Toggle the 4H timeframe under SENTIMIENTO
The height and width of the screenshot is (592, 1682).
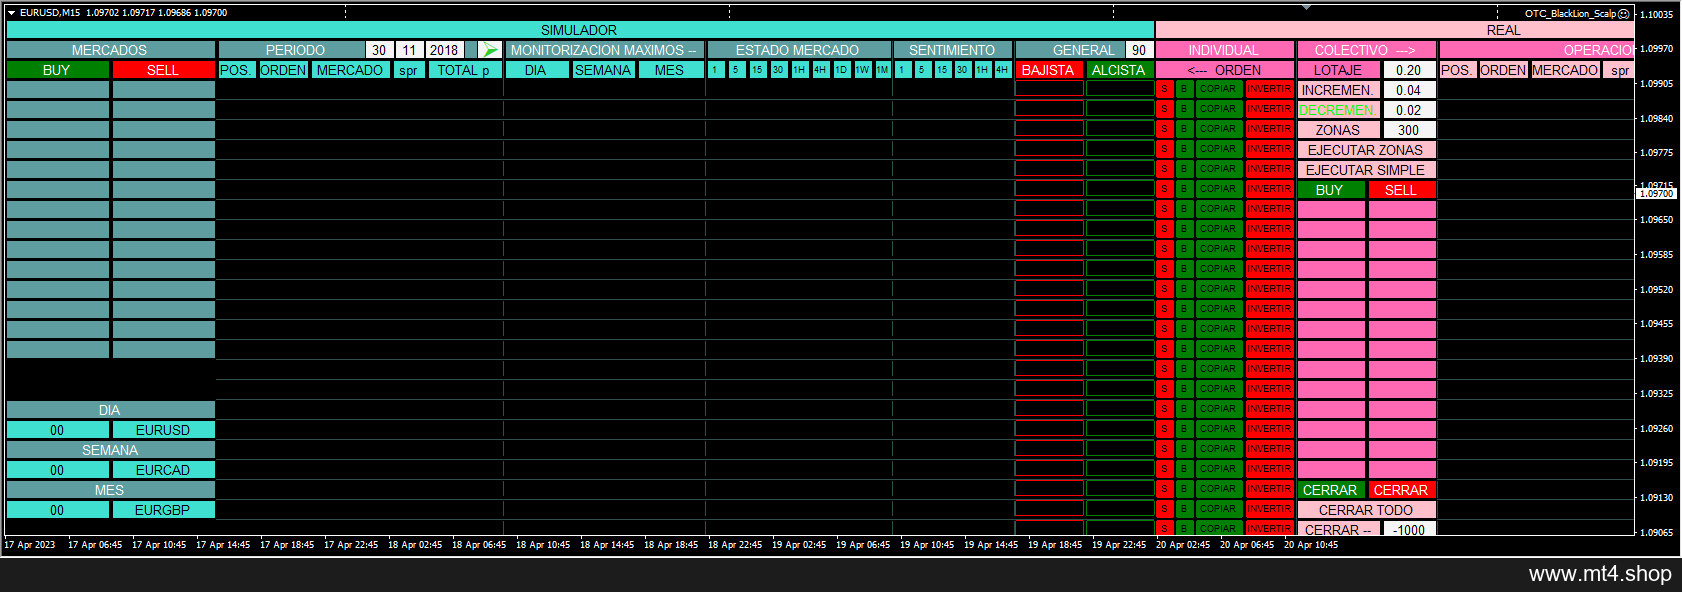tap(1002, 70)
